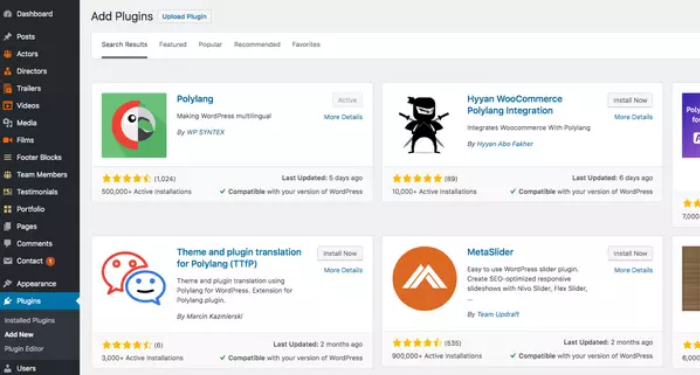
Task: Open author link Hyyan Abo Fakher
Action: 505,144
